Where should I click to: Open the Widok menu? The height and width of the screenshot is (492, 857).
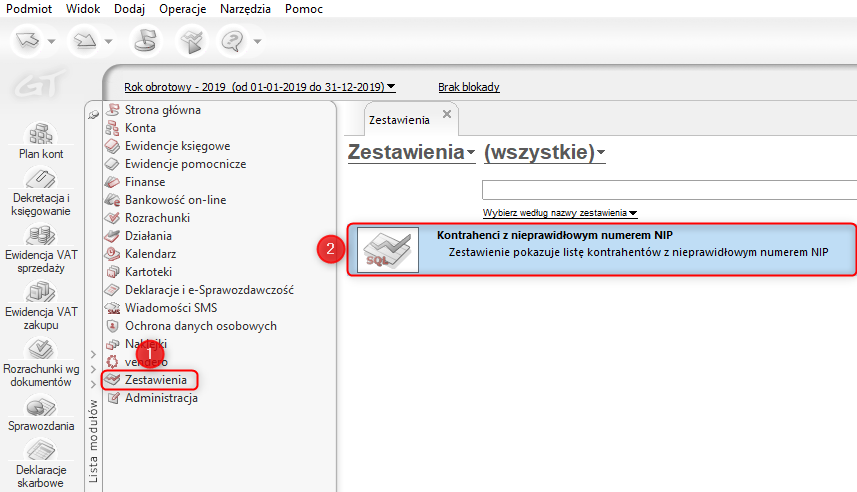coord(83,9)
